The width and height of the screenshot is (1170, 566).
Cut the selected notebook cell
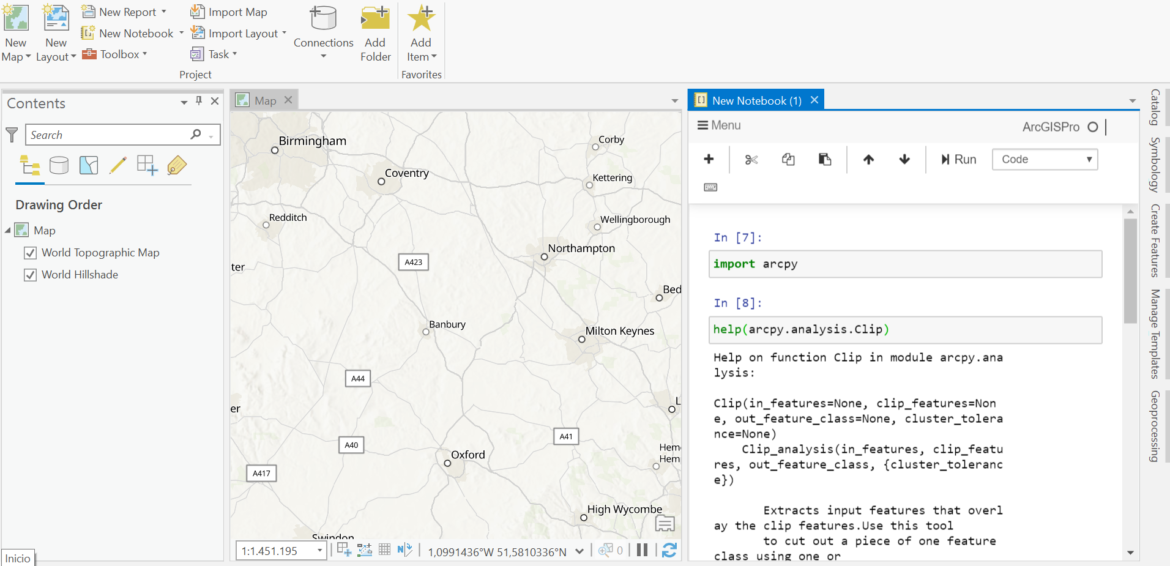point(752,159)
